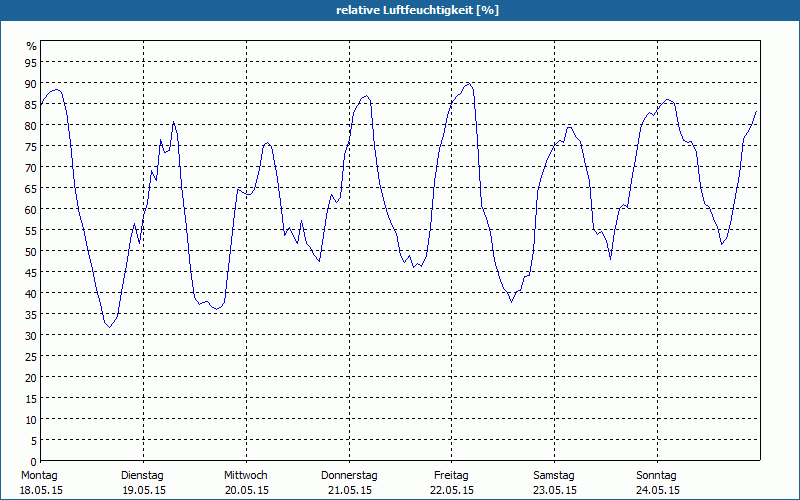Click the y-axis value "0"
The height and width of the screenshot is (500, 800).
(x=34, y=461)
